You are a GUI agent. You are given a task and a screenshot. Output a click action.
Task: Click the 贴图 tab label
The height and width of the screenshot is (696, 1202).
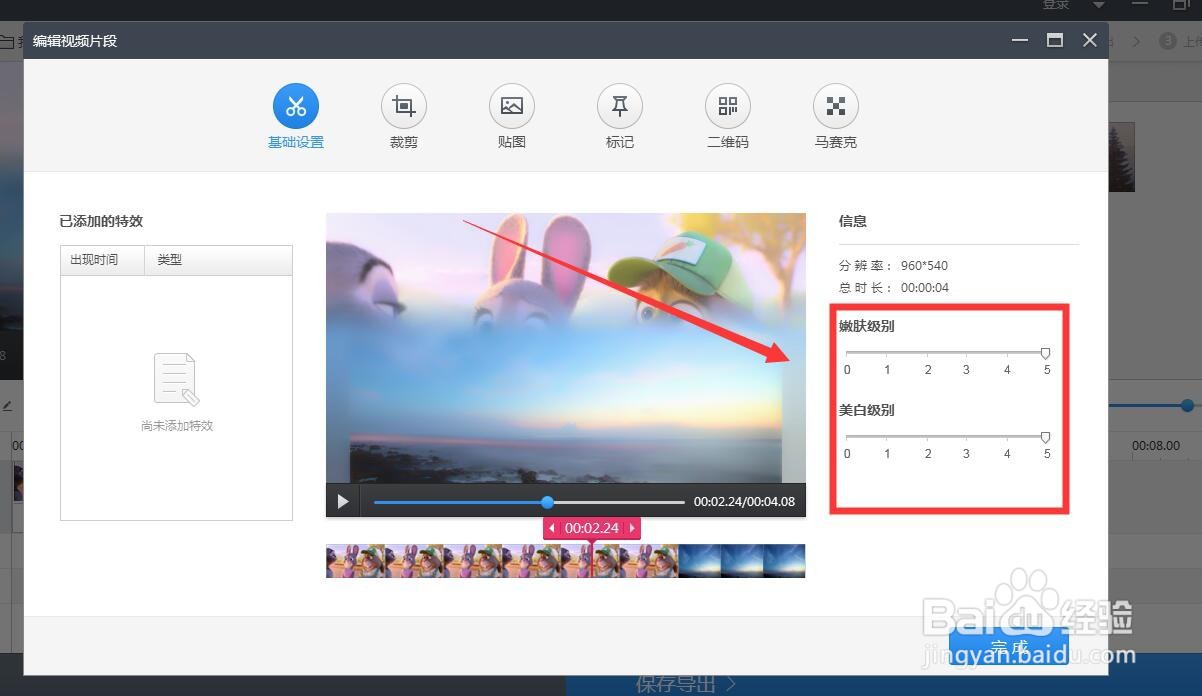pos(512,143)
